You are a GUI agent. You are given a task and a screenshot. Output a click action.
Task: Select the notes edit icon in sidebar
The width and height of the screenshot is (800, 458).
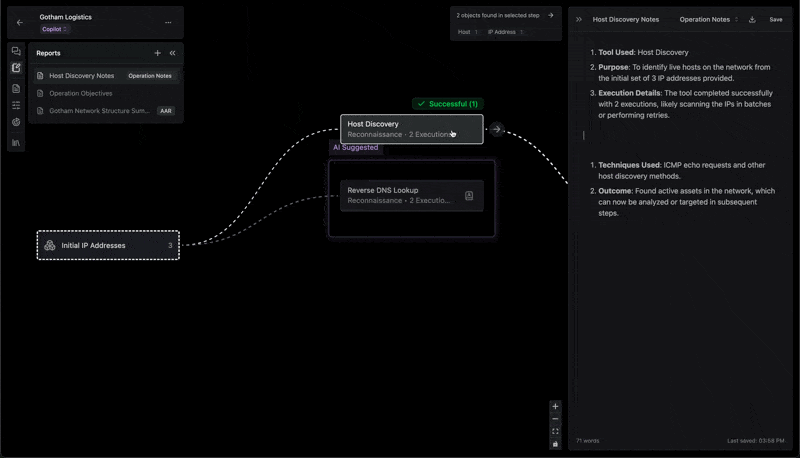[16, 69]
